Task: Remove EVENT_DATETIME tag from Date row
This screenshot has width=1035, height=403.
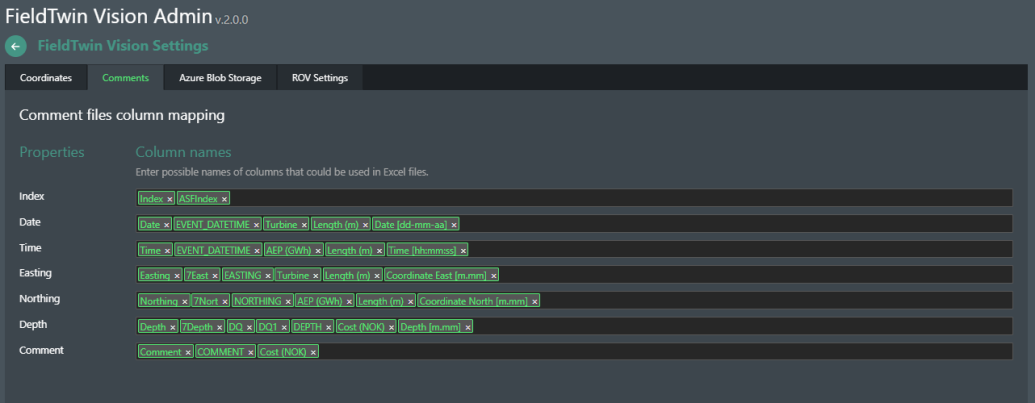Action: point(256,225)
